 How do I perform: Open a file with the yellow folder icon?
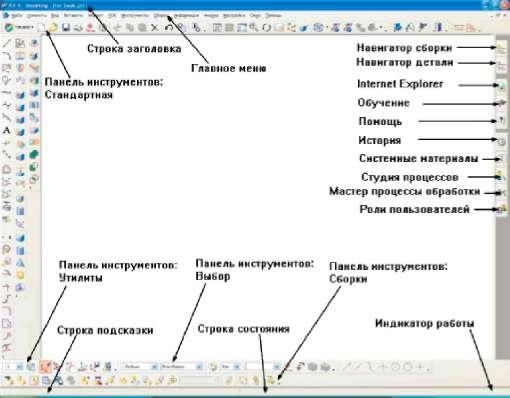coord(53,28)
